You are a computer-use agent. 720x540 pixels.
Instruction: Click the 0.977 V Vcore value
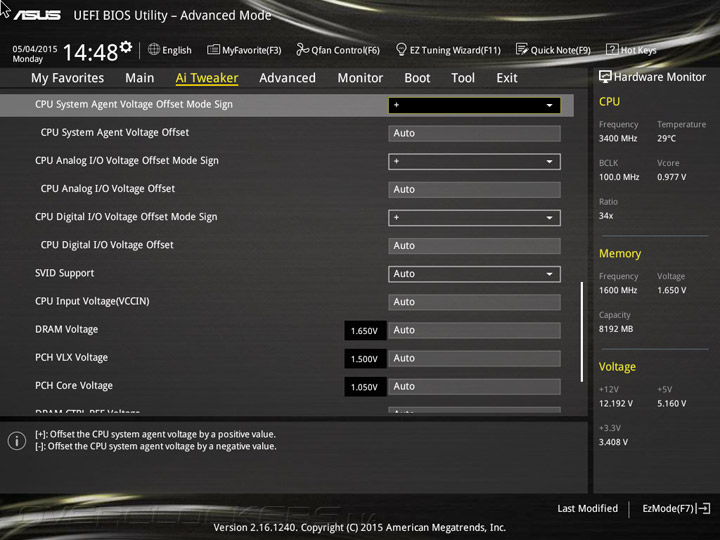tap(671, 177)
